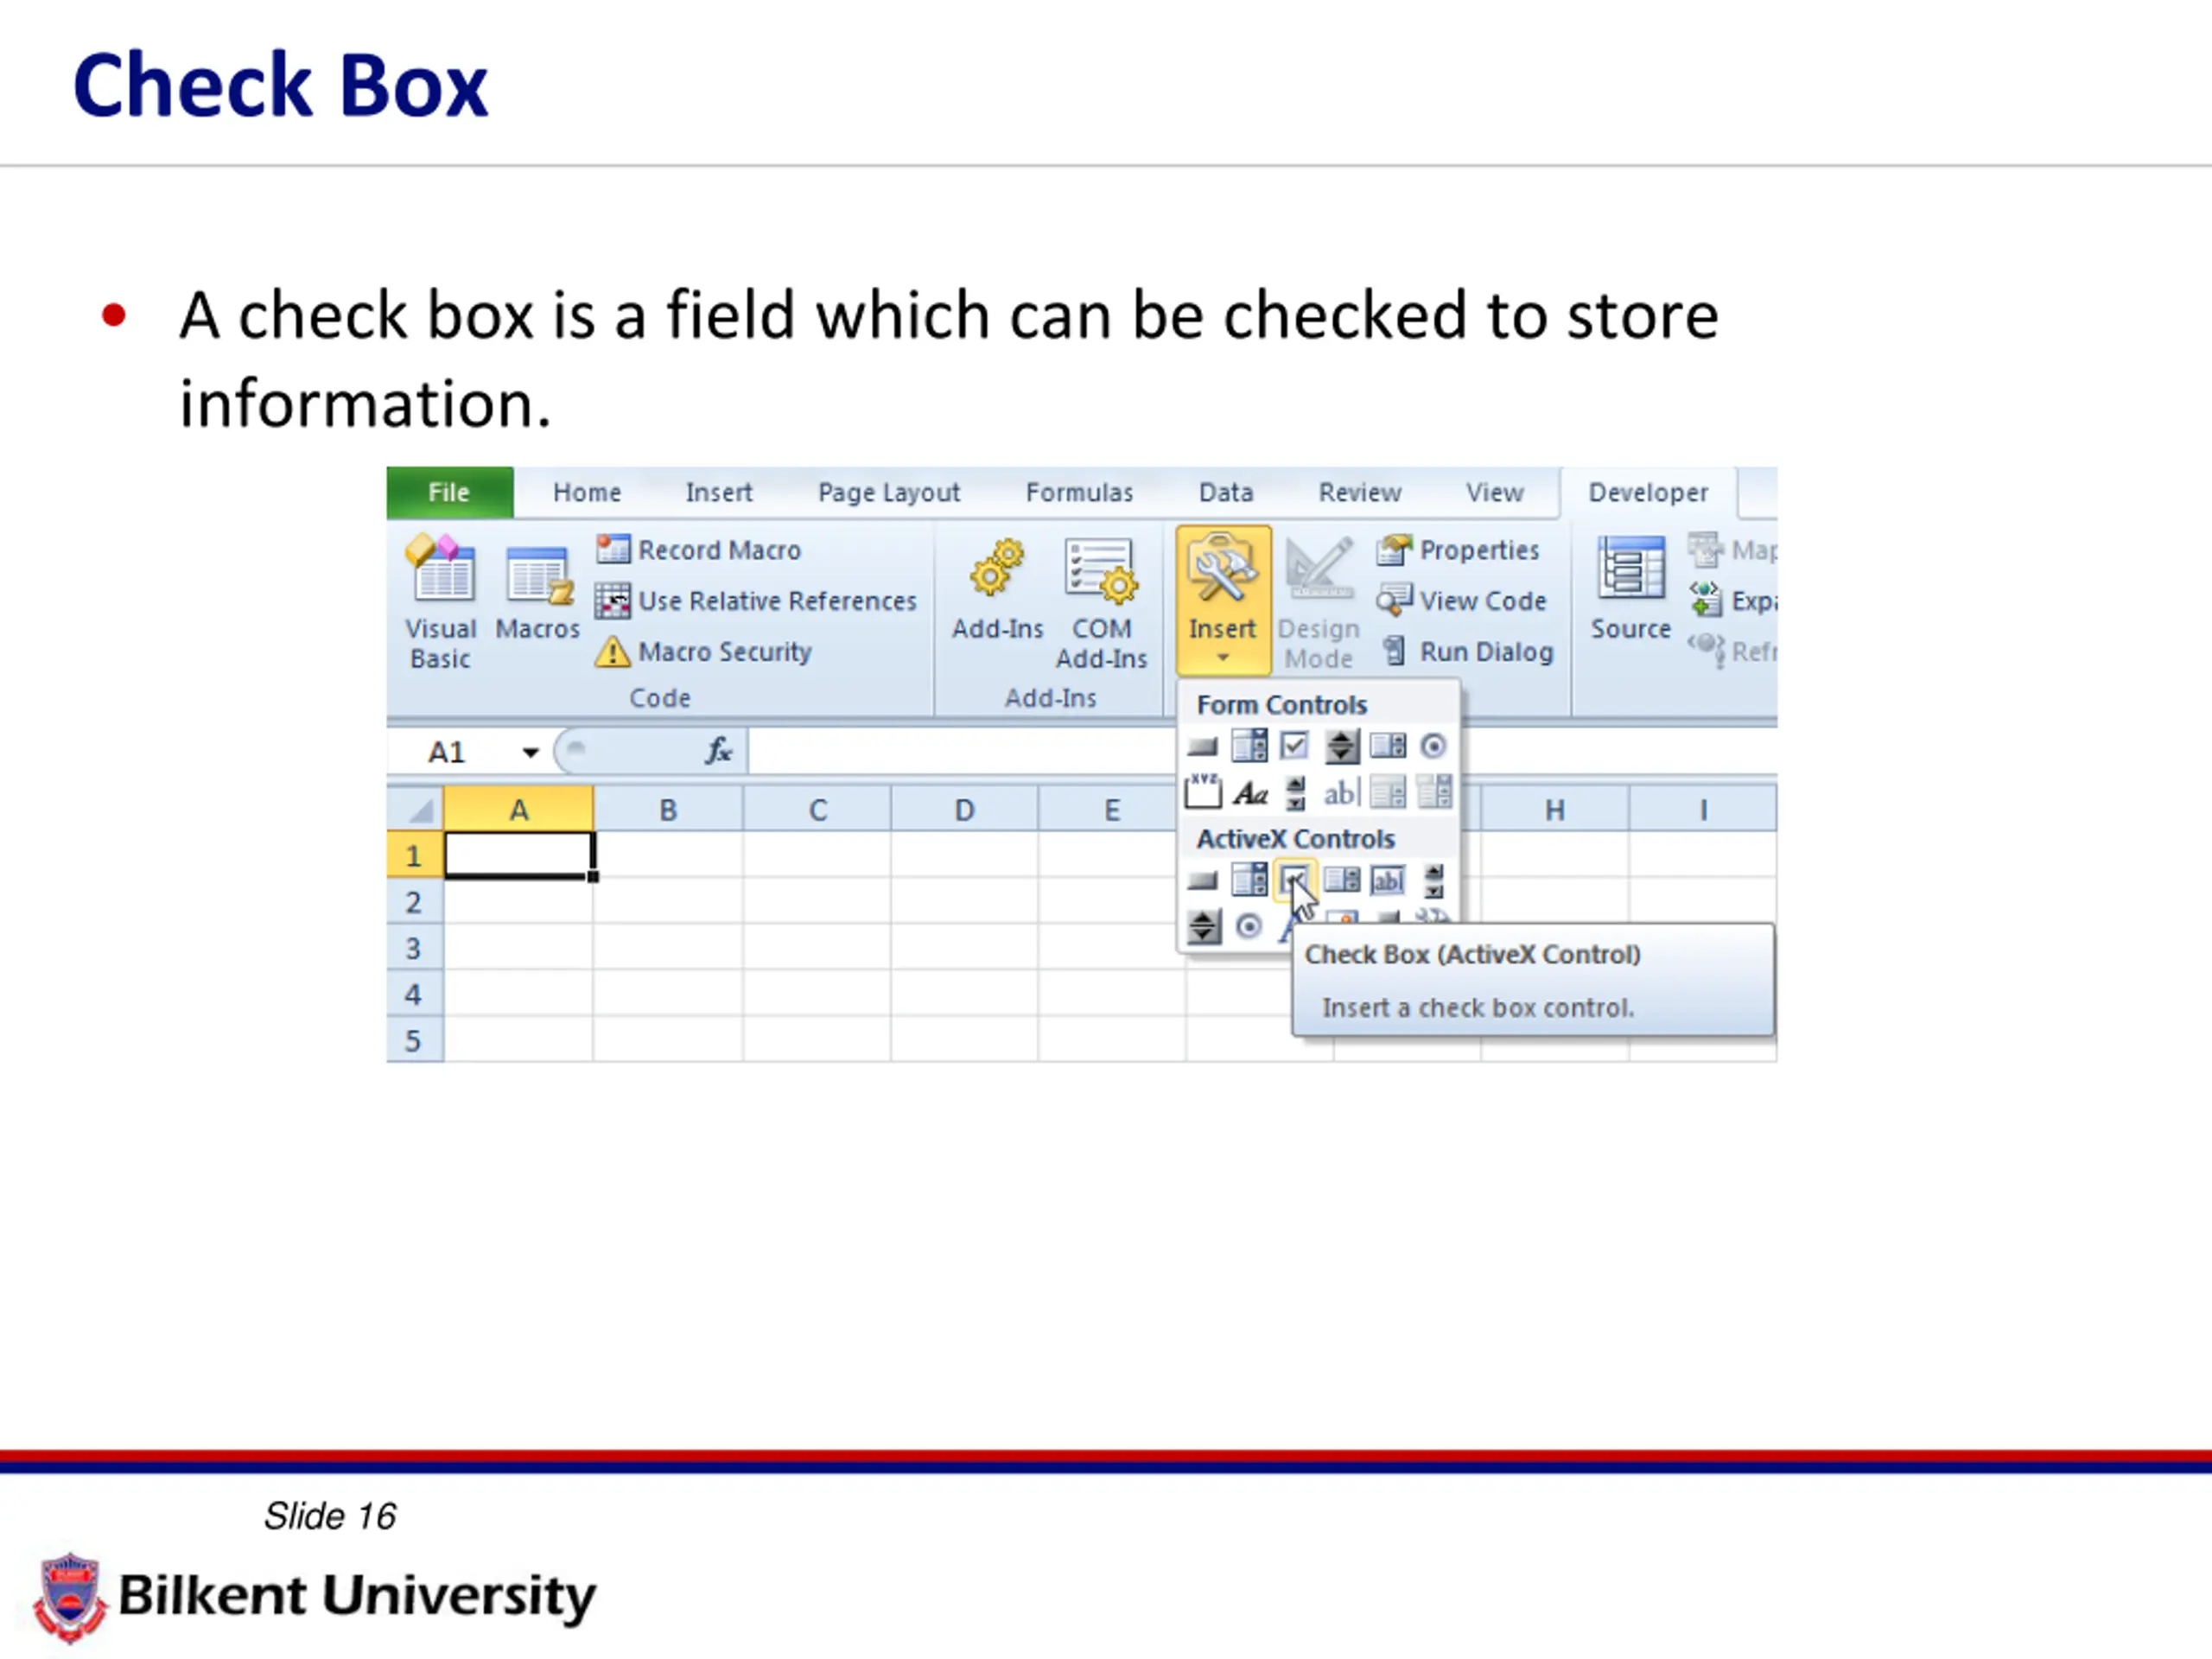Switch to the Home tab
The height and width of the screenshot is (1659, 2212).
point(587,492)
